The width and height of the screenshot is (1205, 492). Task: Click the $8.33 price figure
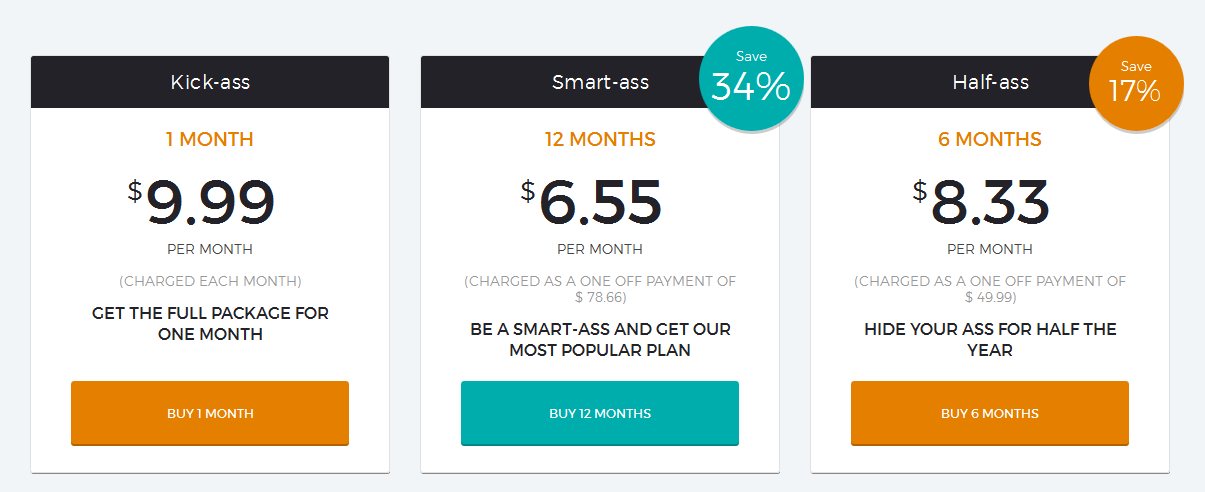point(981,202)
